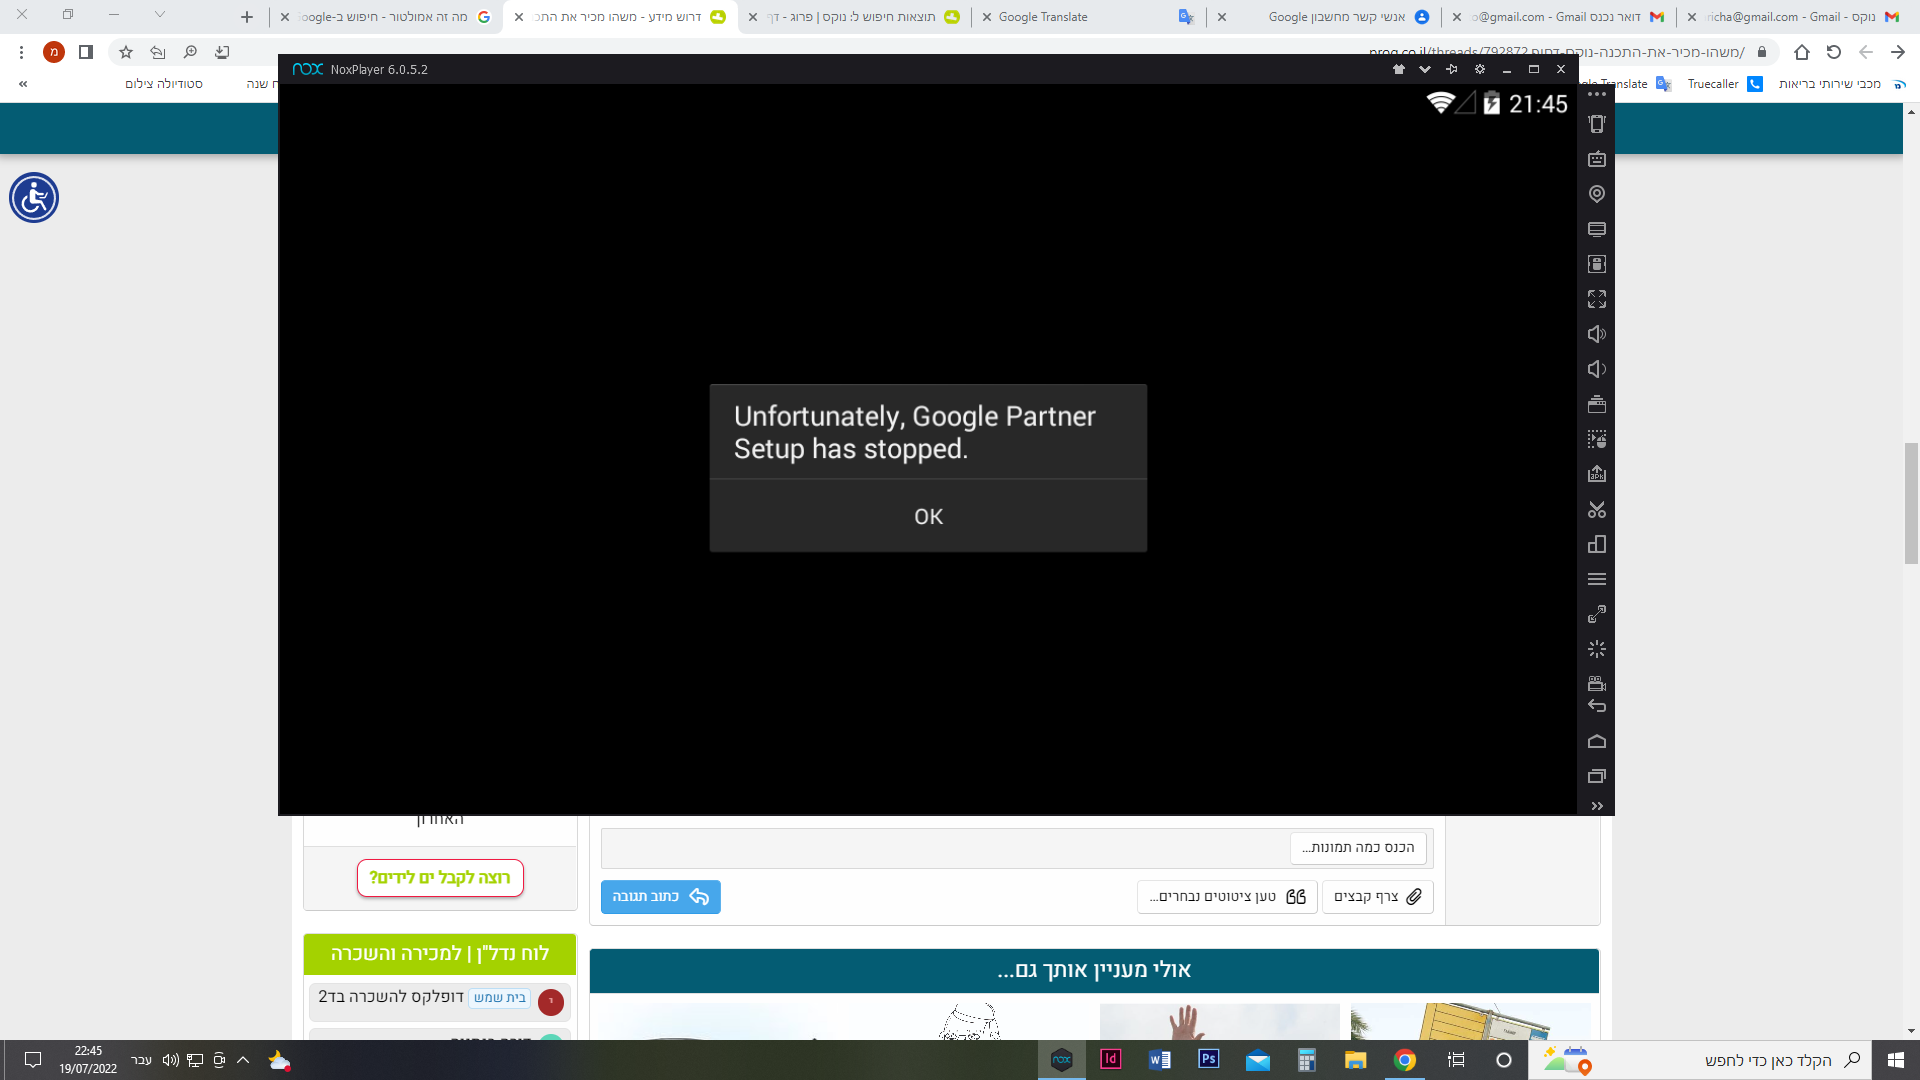Expand NoxPlayer sidebar double-chevron

[1597, 806]
